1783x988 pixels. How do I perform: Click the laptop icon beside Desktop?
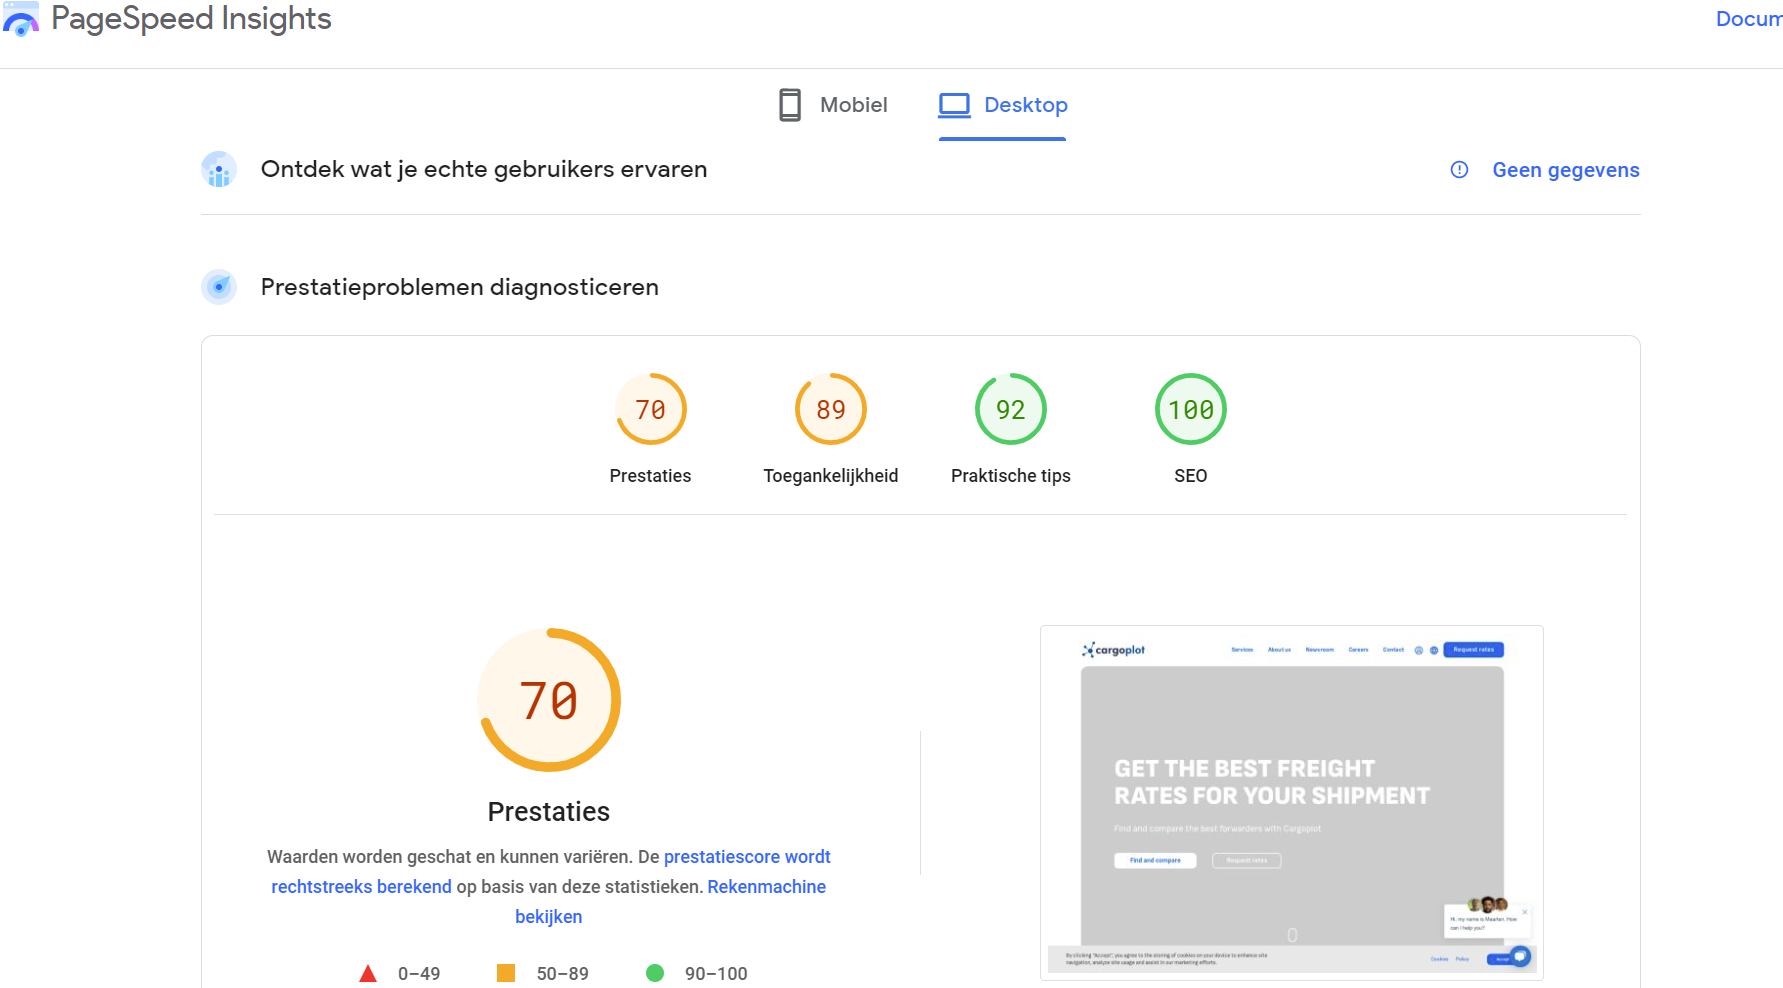coord(955,103)
